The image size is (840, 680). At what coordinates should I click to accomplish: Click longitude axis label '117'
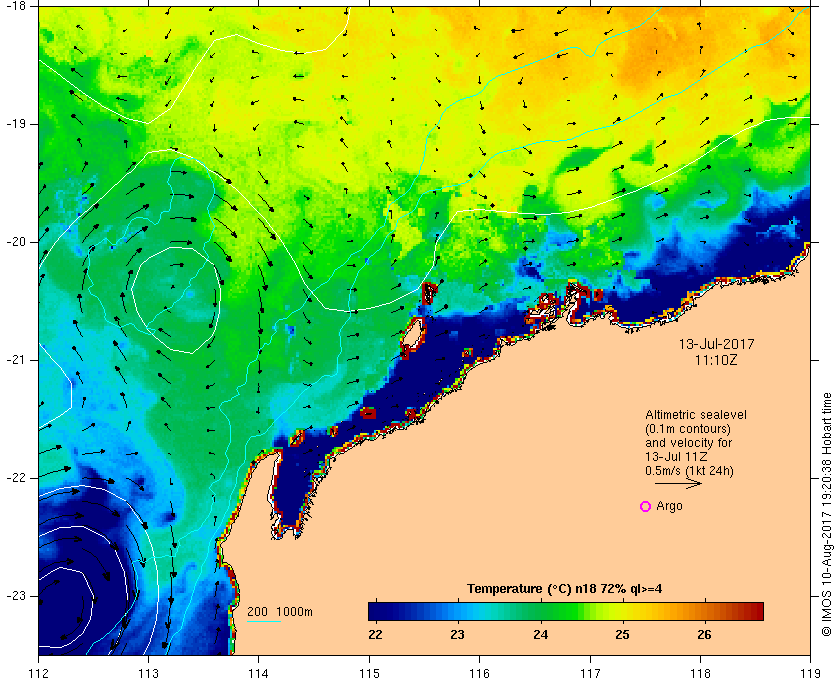point(590,672)
